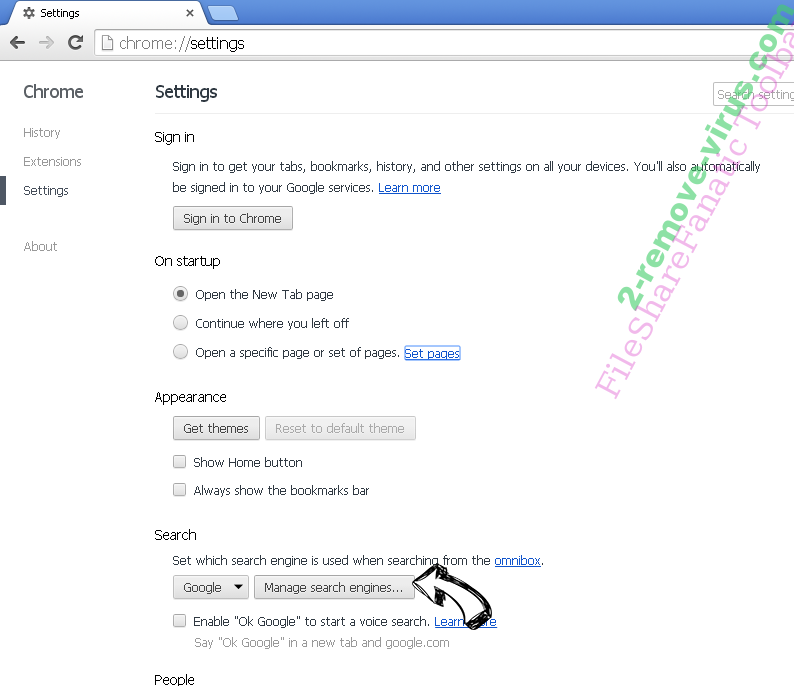The image size is (794, 686).
Task: Enable Always show the bookmarks bar
Action: tap(179, 490)
